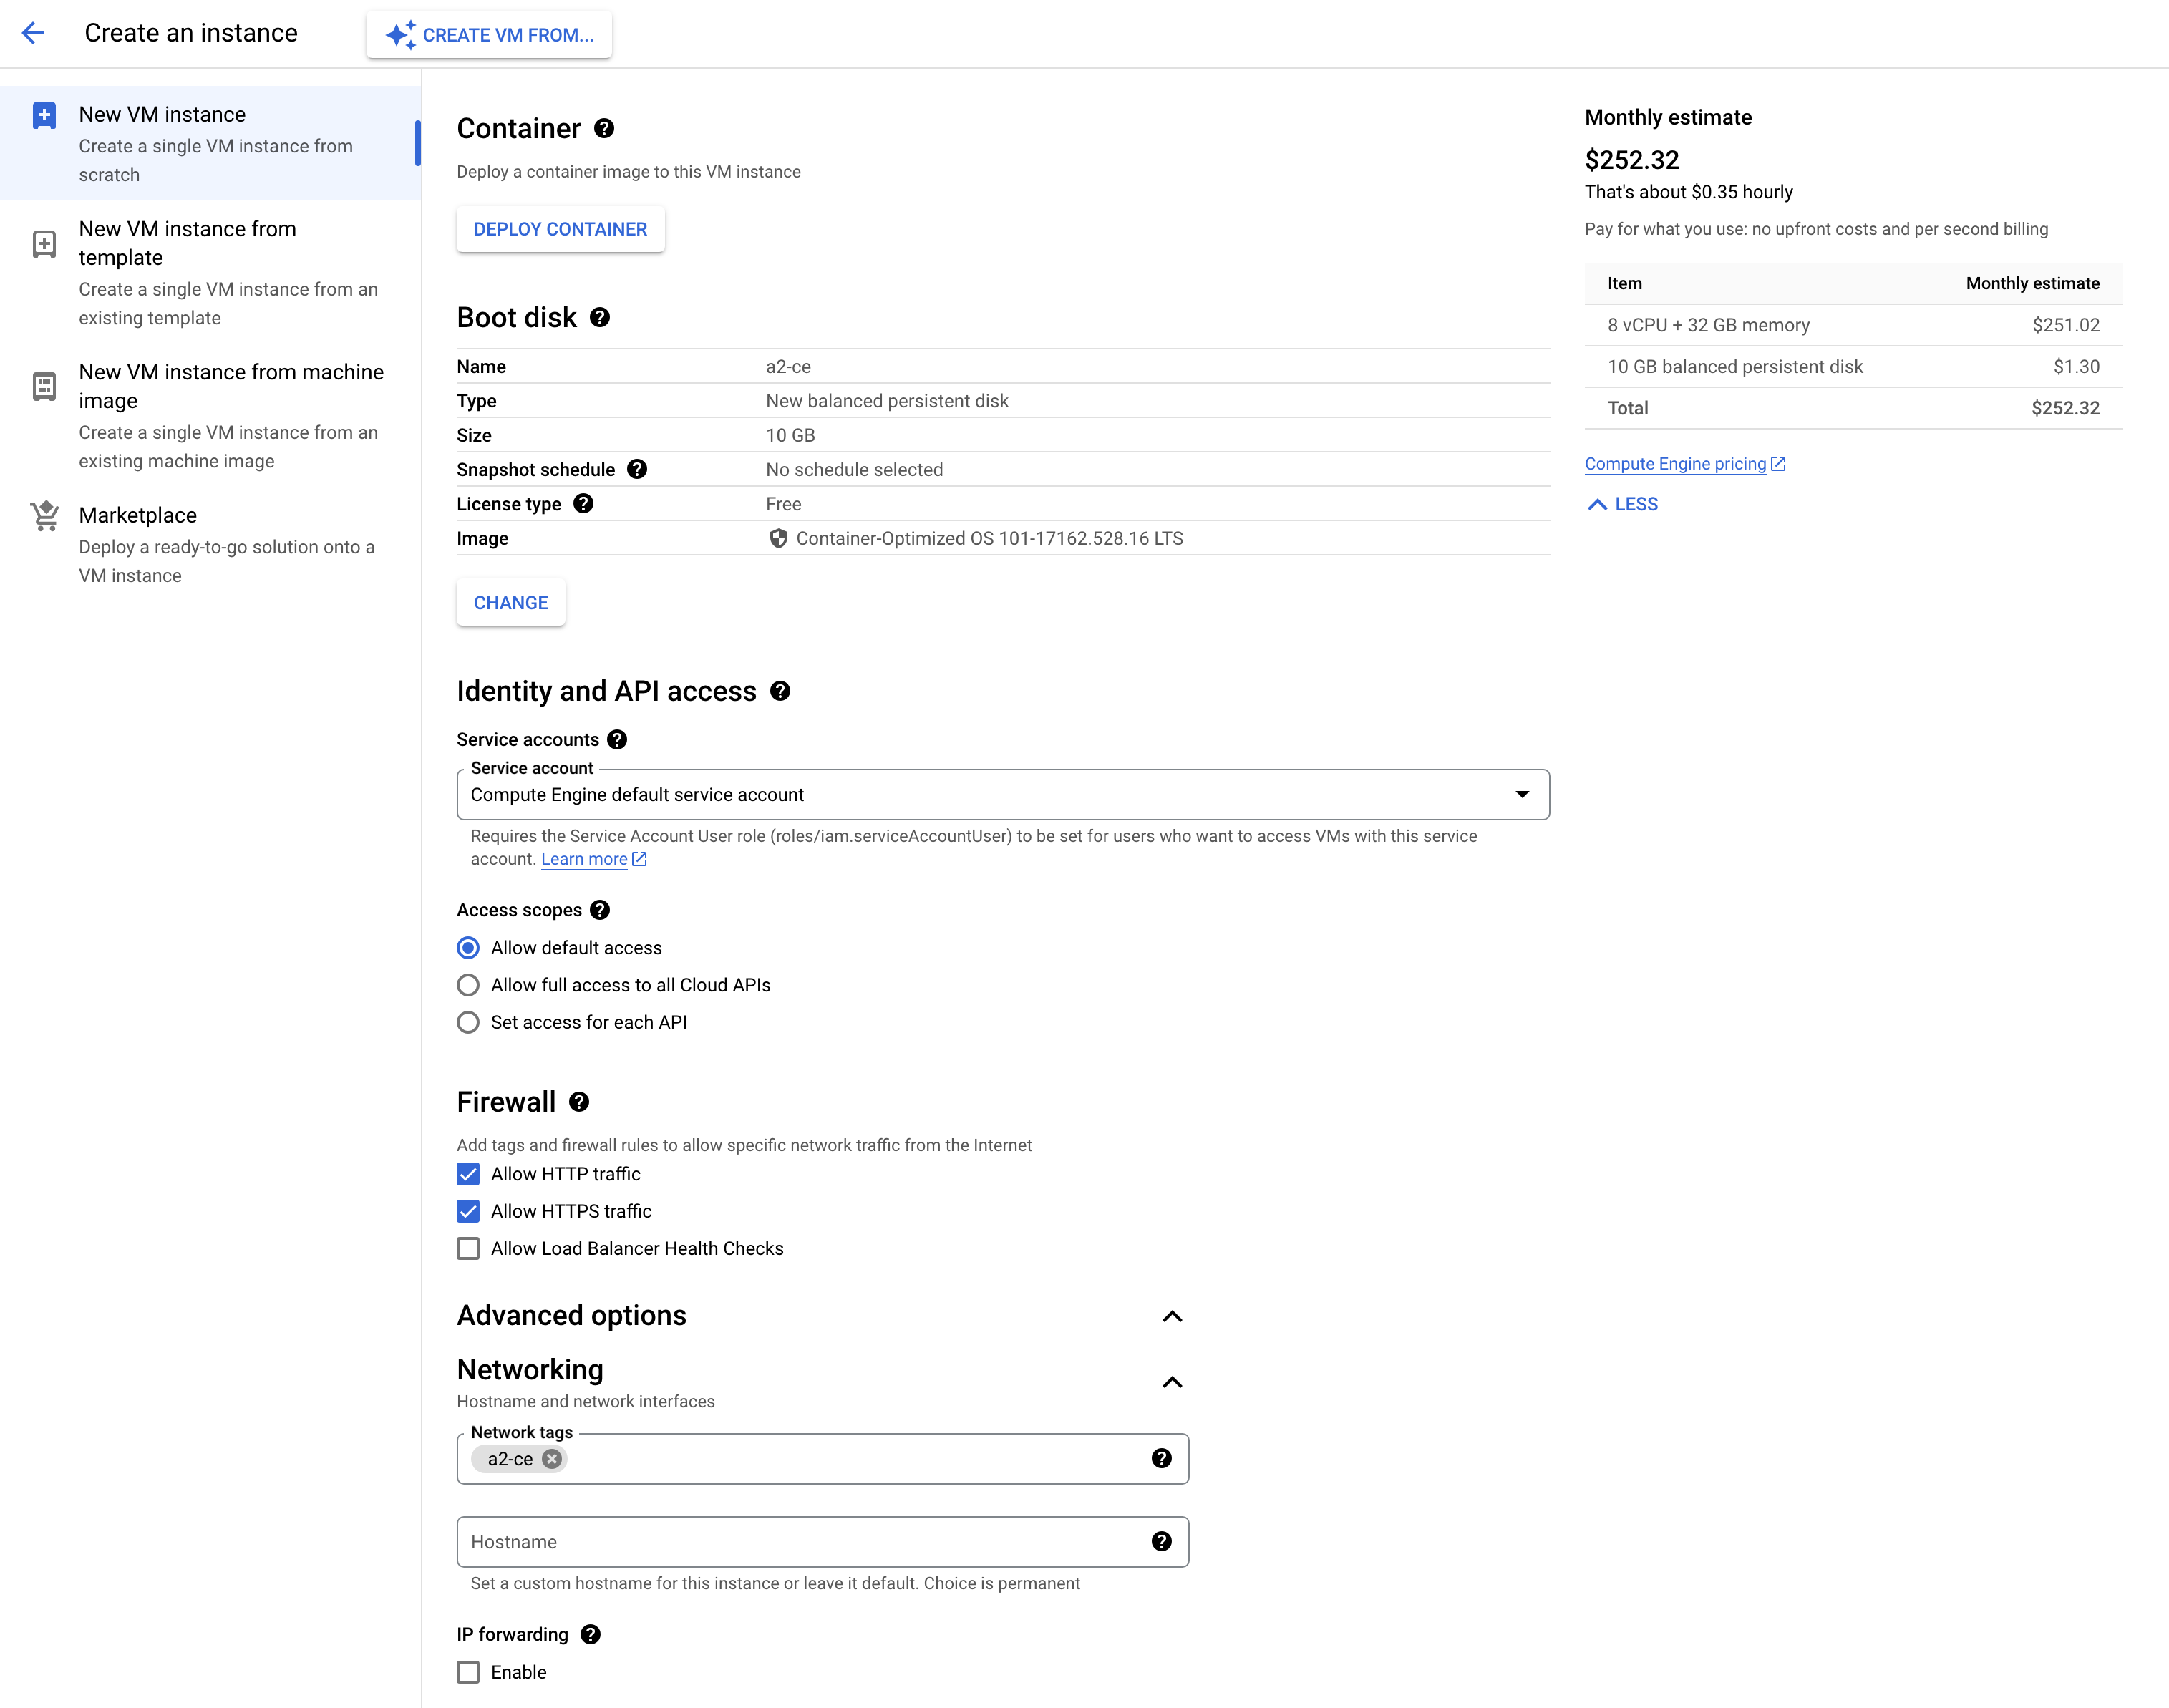Click the Firewall help icon
The image size is (2169, 1708).
point(579,1102)
